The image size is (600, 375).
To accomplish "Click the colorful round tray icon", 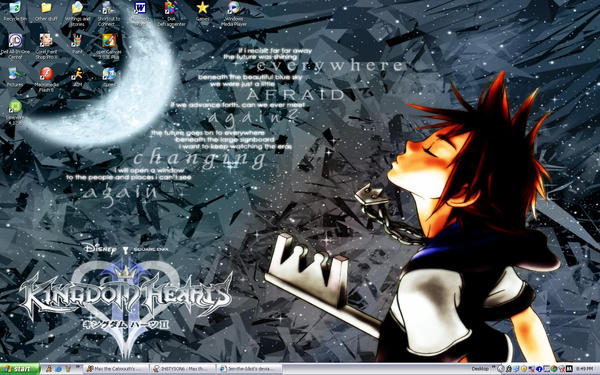I will point(554,369).
